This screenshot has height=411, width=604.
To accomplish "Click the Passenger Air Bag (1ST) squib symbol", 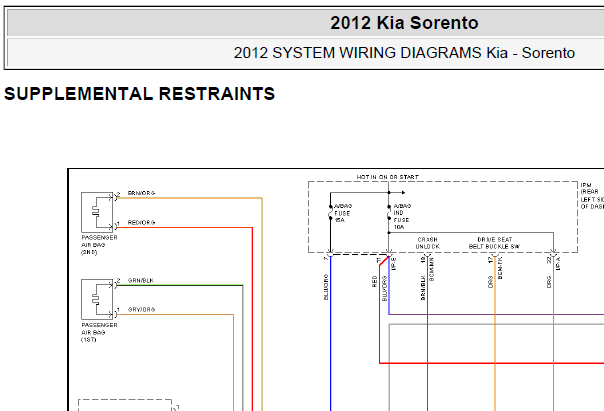I will pos(97,299).
